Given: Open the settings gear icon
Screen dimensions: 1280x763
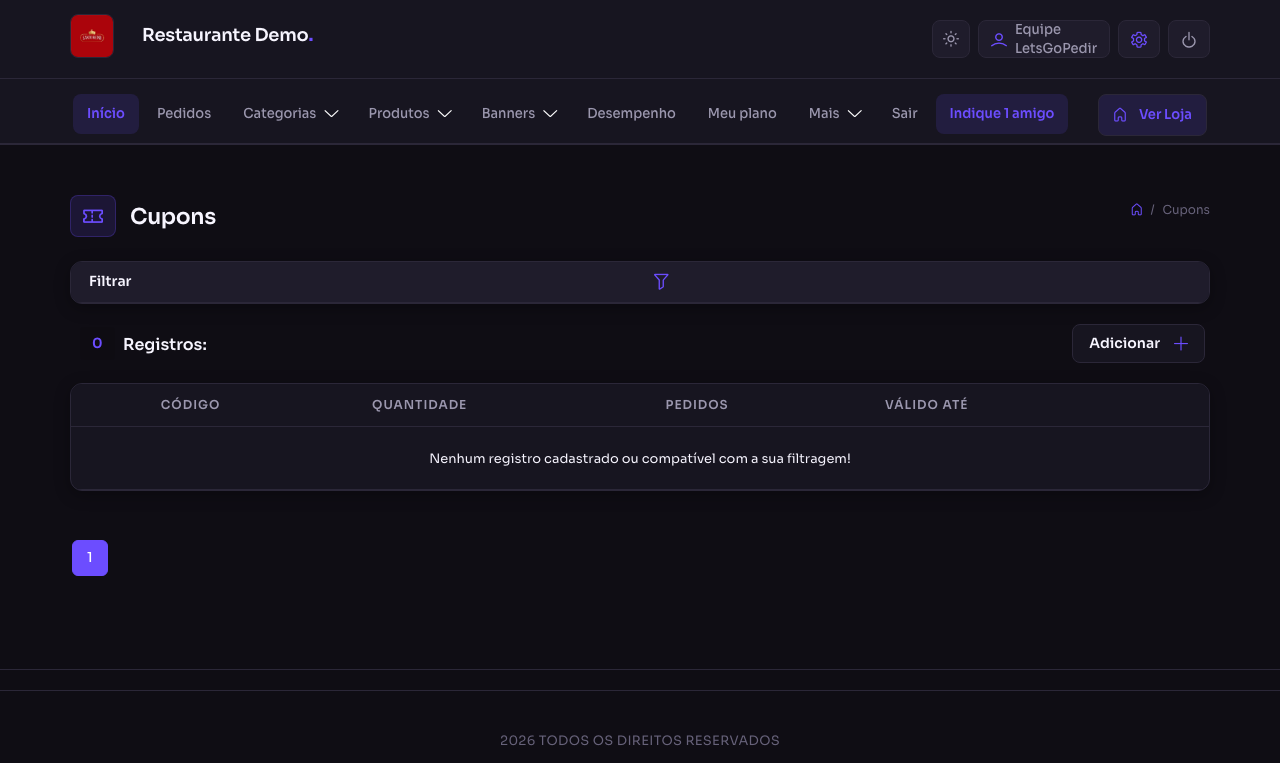Looking at the screenshot, I should [x=1139, y=39].
